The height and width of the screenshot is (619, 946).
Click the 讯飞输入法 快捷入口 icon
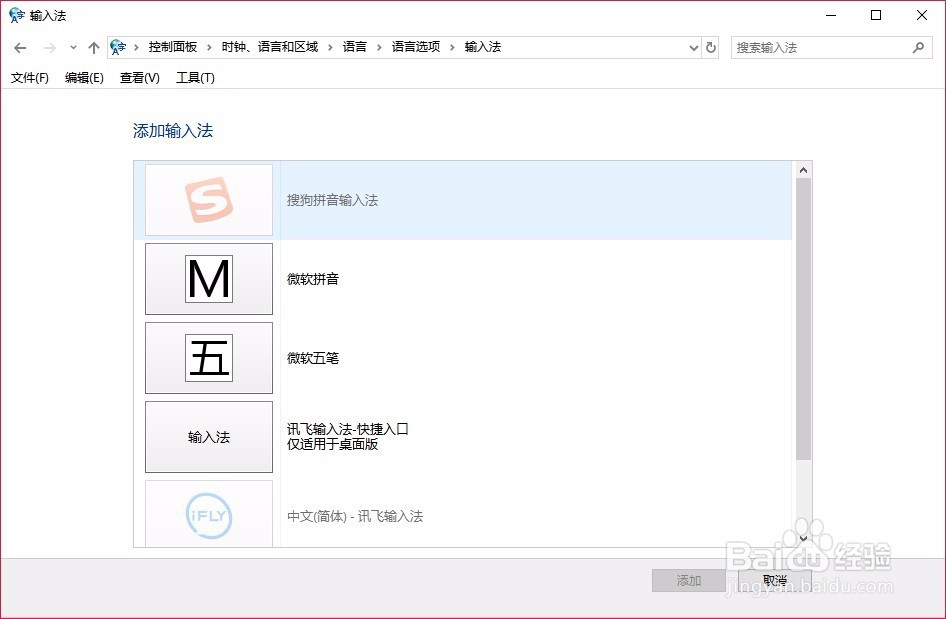pyautogui.click(x=208, y=437)
